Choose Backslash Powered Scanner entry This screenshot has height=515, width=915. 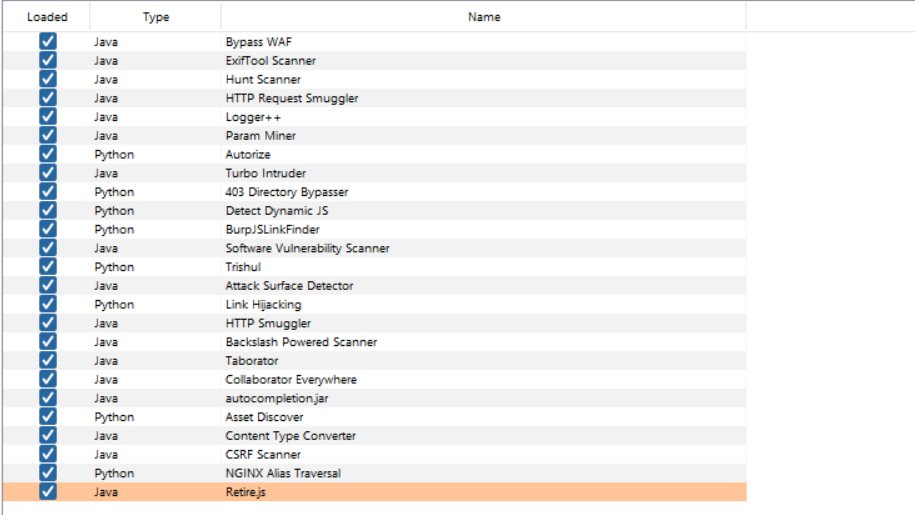(301, 342)
